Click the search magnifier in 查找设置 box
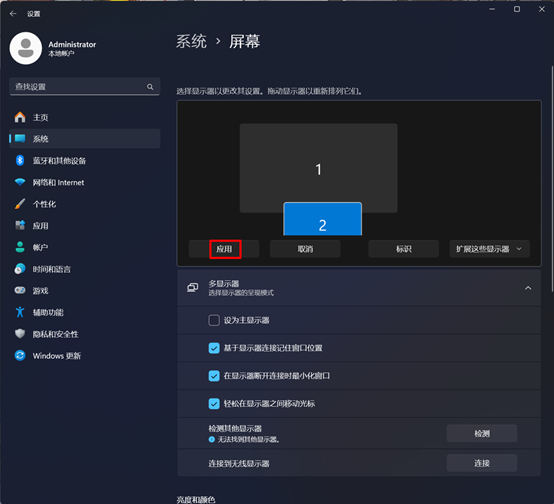This screenshot has width=554, height=504. [150, 87]
